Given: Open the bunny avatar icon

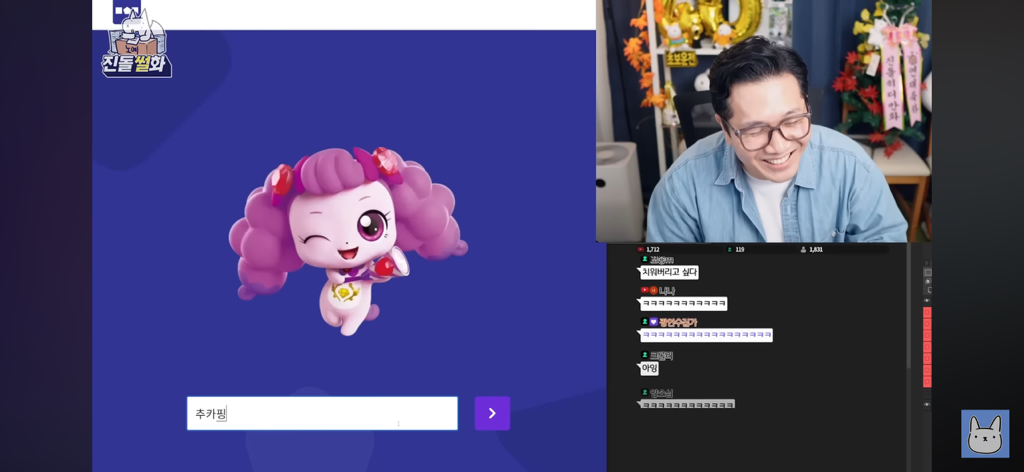Looking at the screenshot, I should coord(985,433).
